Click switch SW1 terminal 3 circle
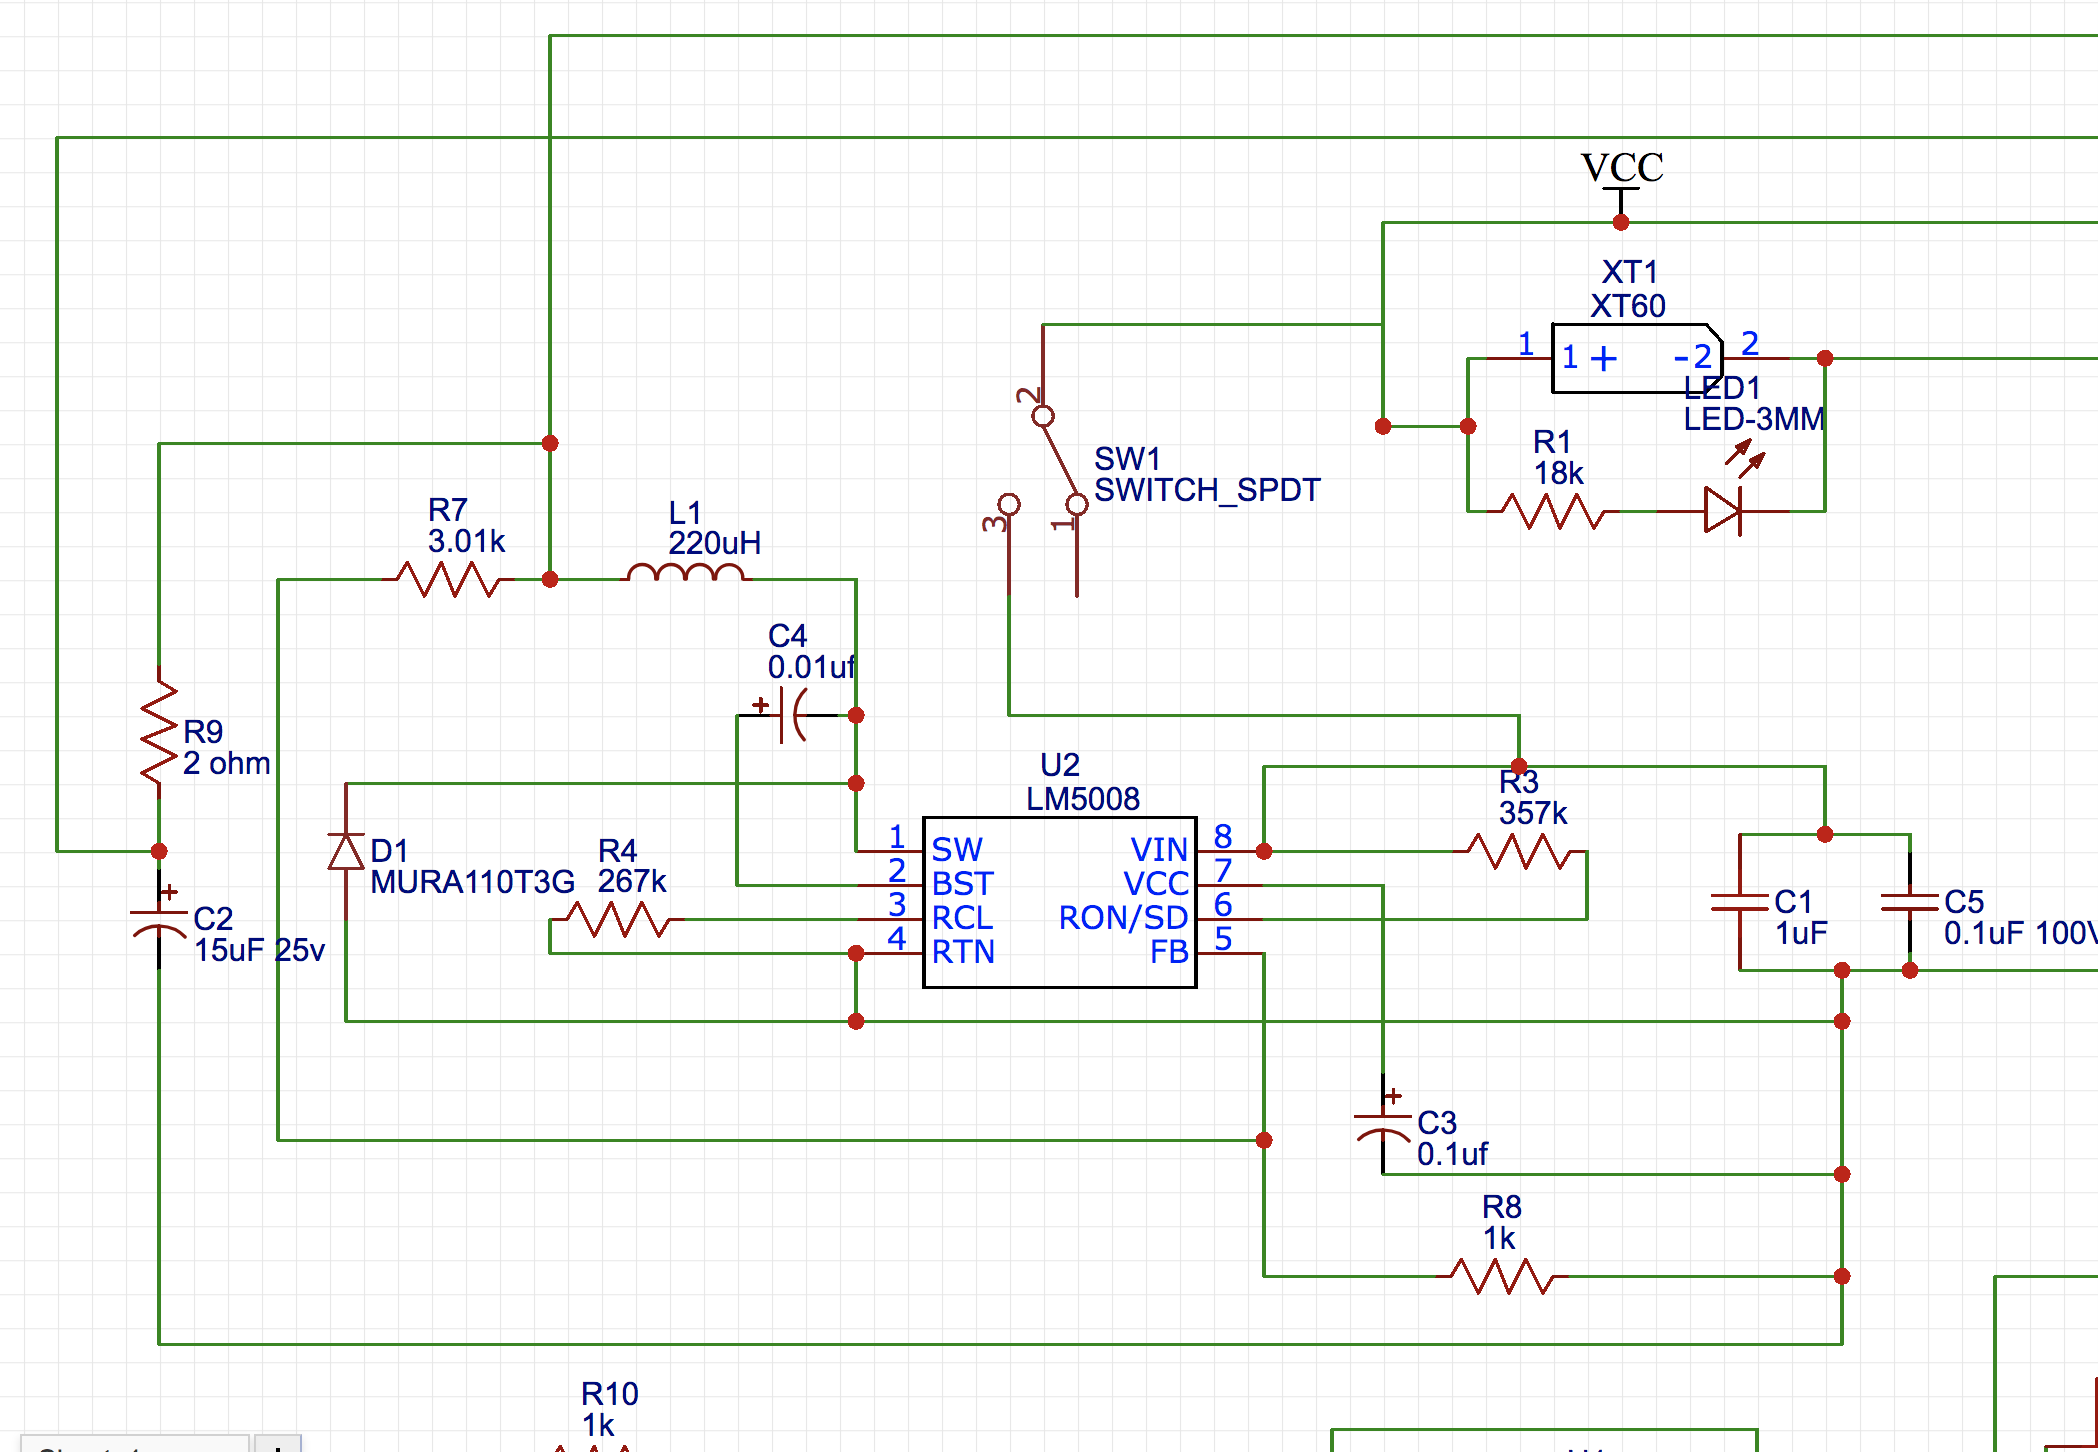The height and width of the screenshot is (1452, 2098). 1009,503
